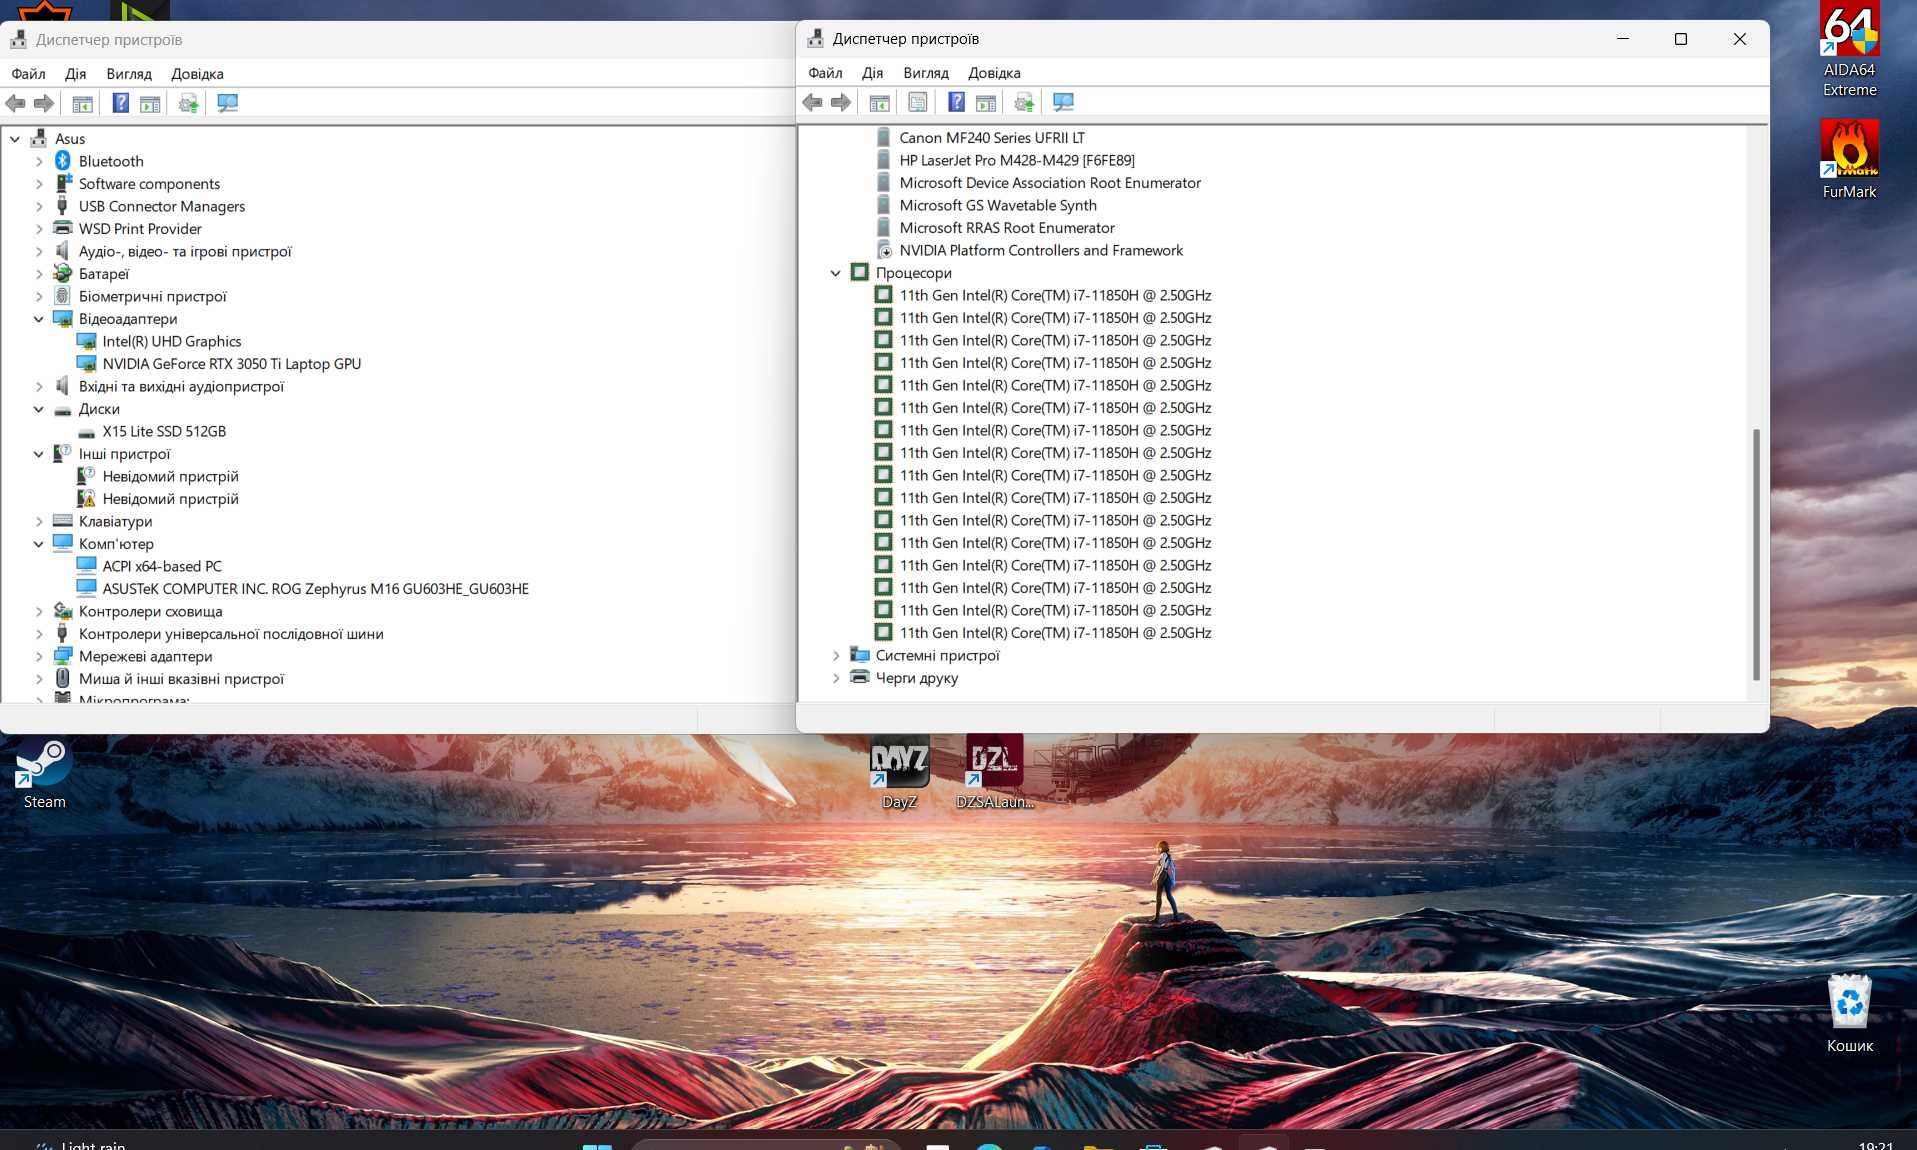The width and height of the screenshot is (1917, 1150).
Task: Collapse the Інші пристрої category
Action: [x=39, y=454]
